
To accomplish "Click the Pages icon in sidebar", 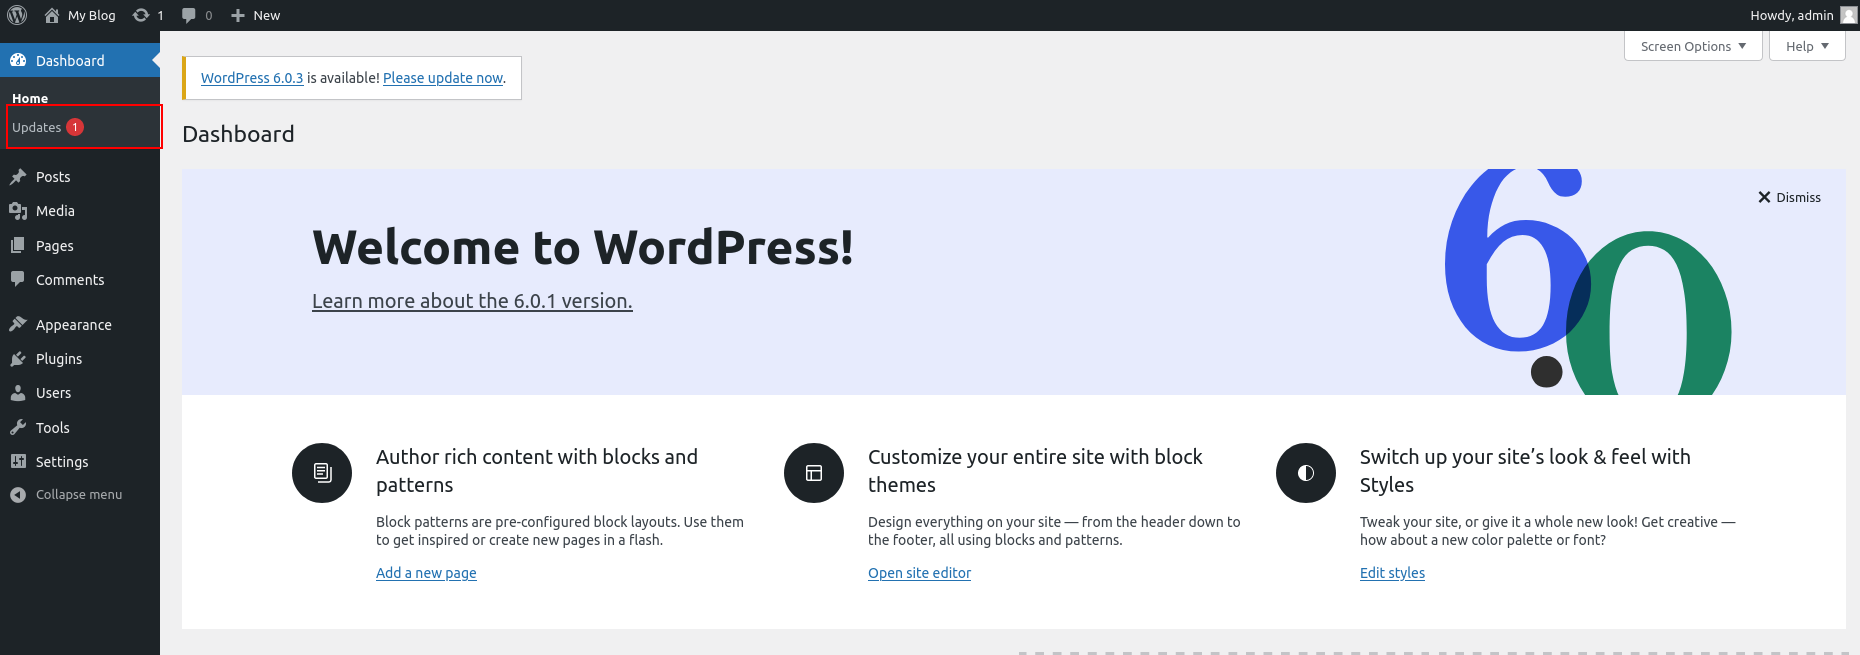I will pyautogui.click(x=18, y=245).
